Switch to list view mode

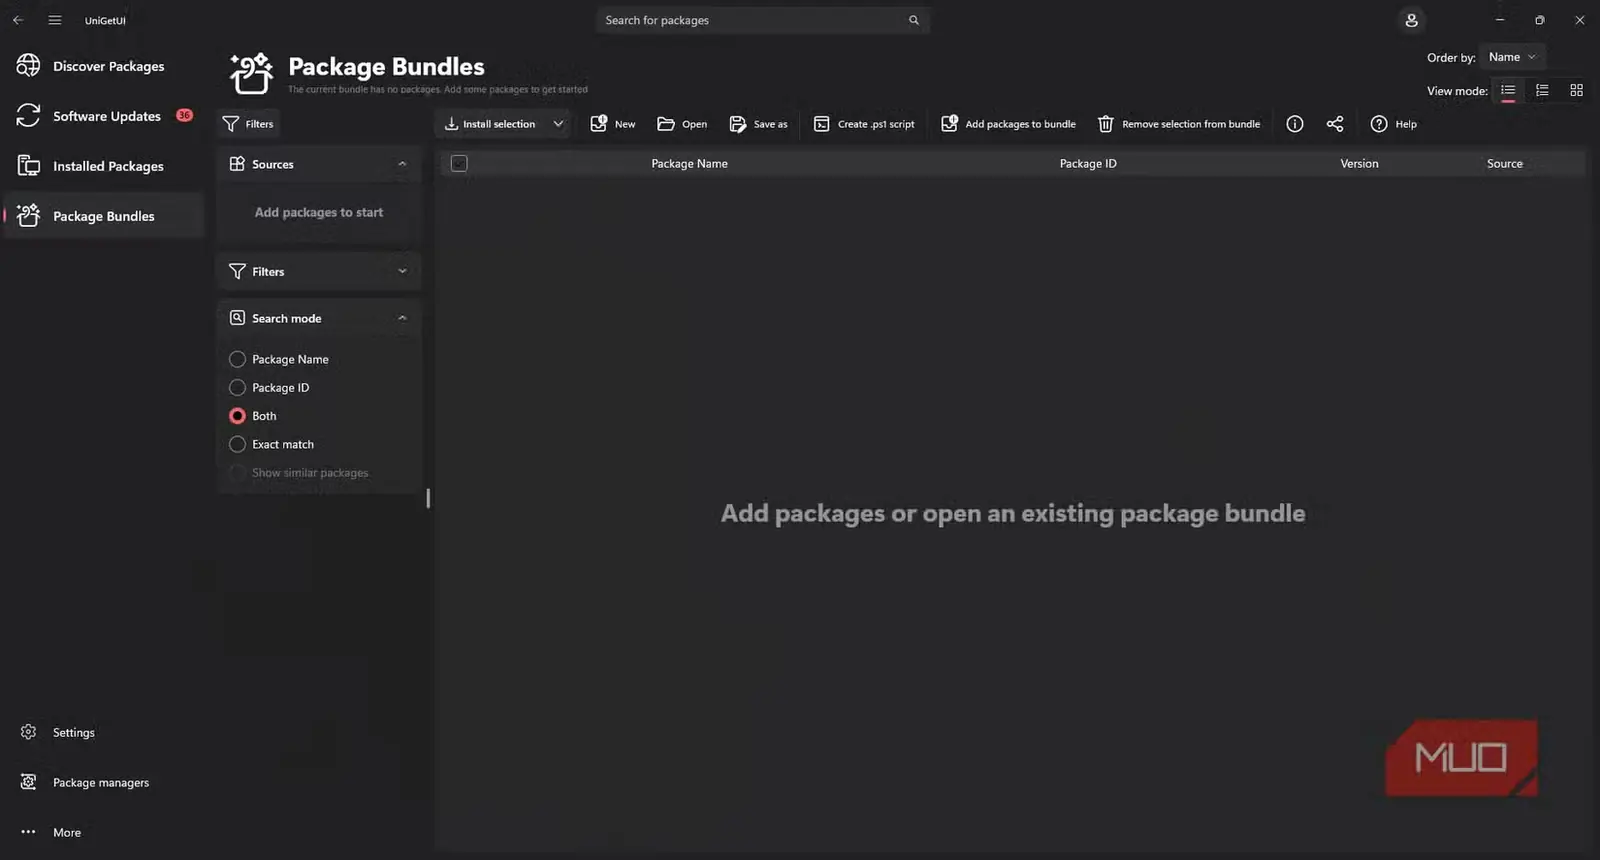click(1508, 90)
